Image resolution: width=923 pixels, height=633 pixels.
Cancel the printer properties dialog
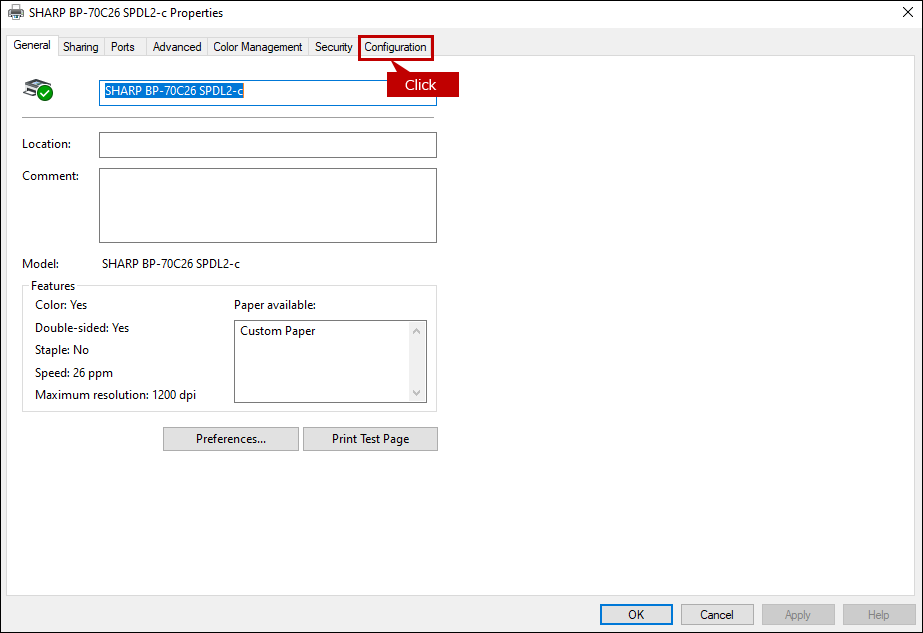pos(717,614)
